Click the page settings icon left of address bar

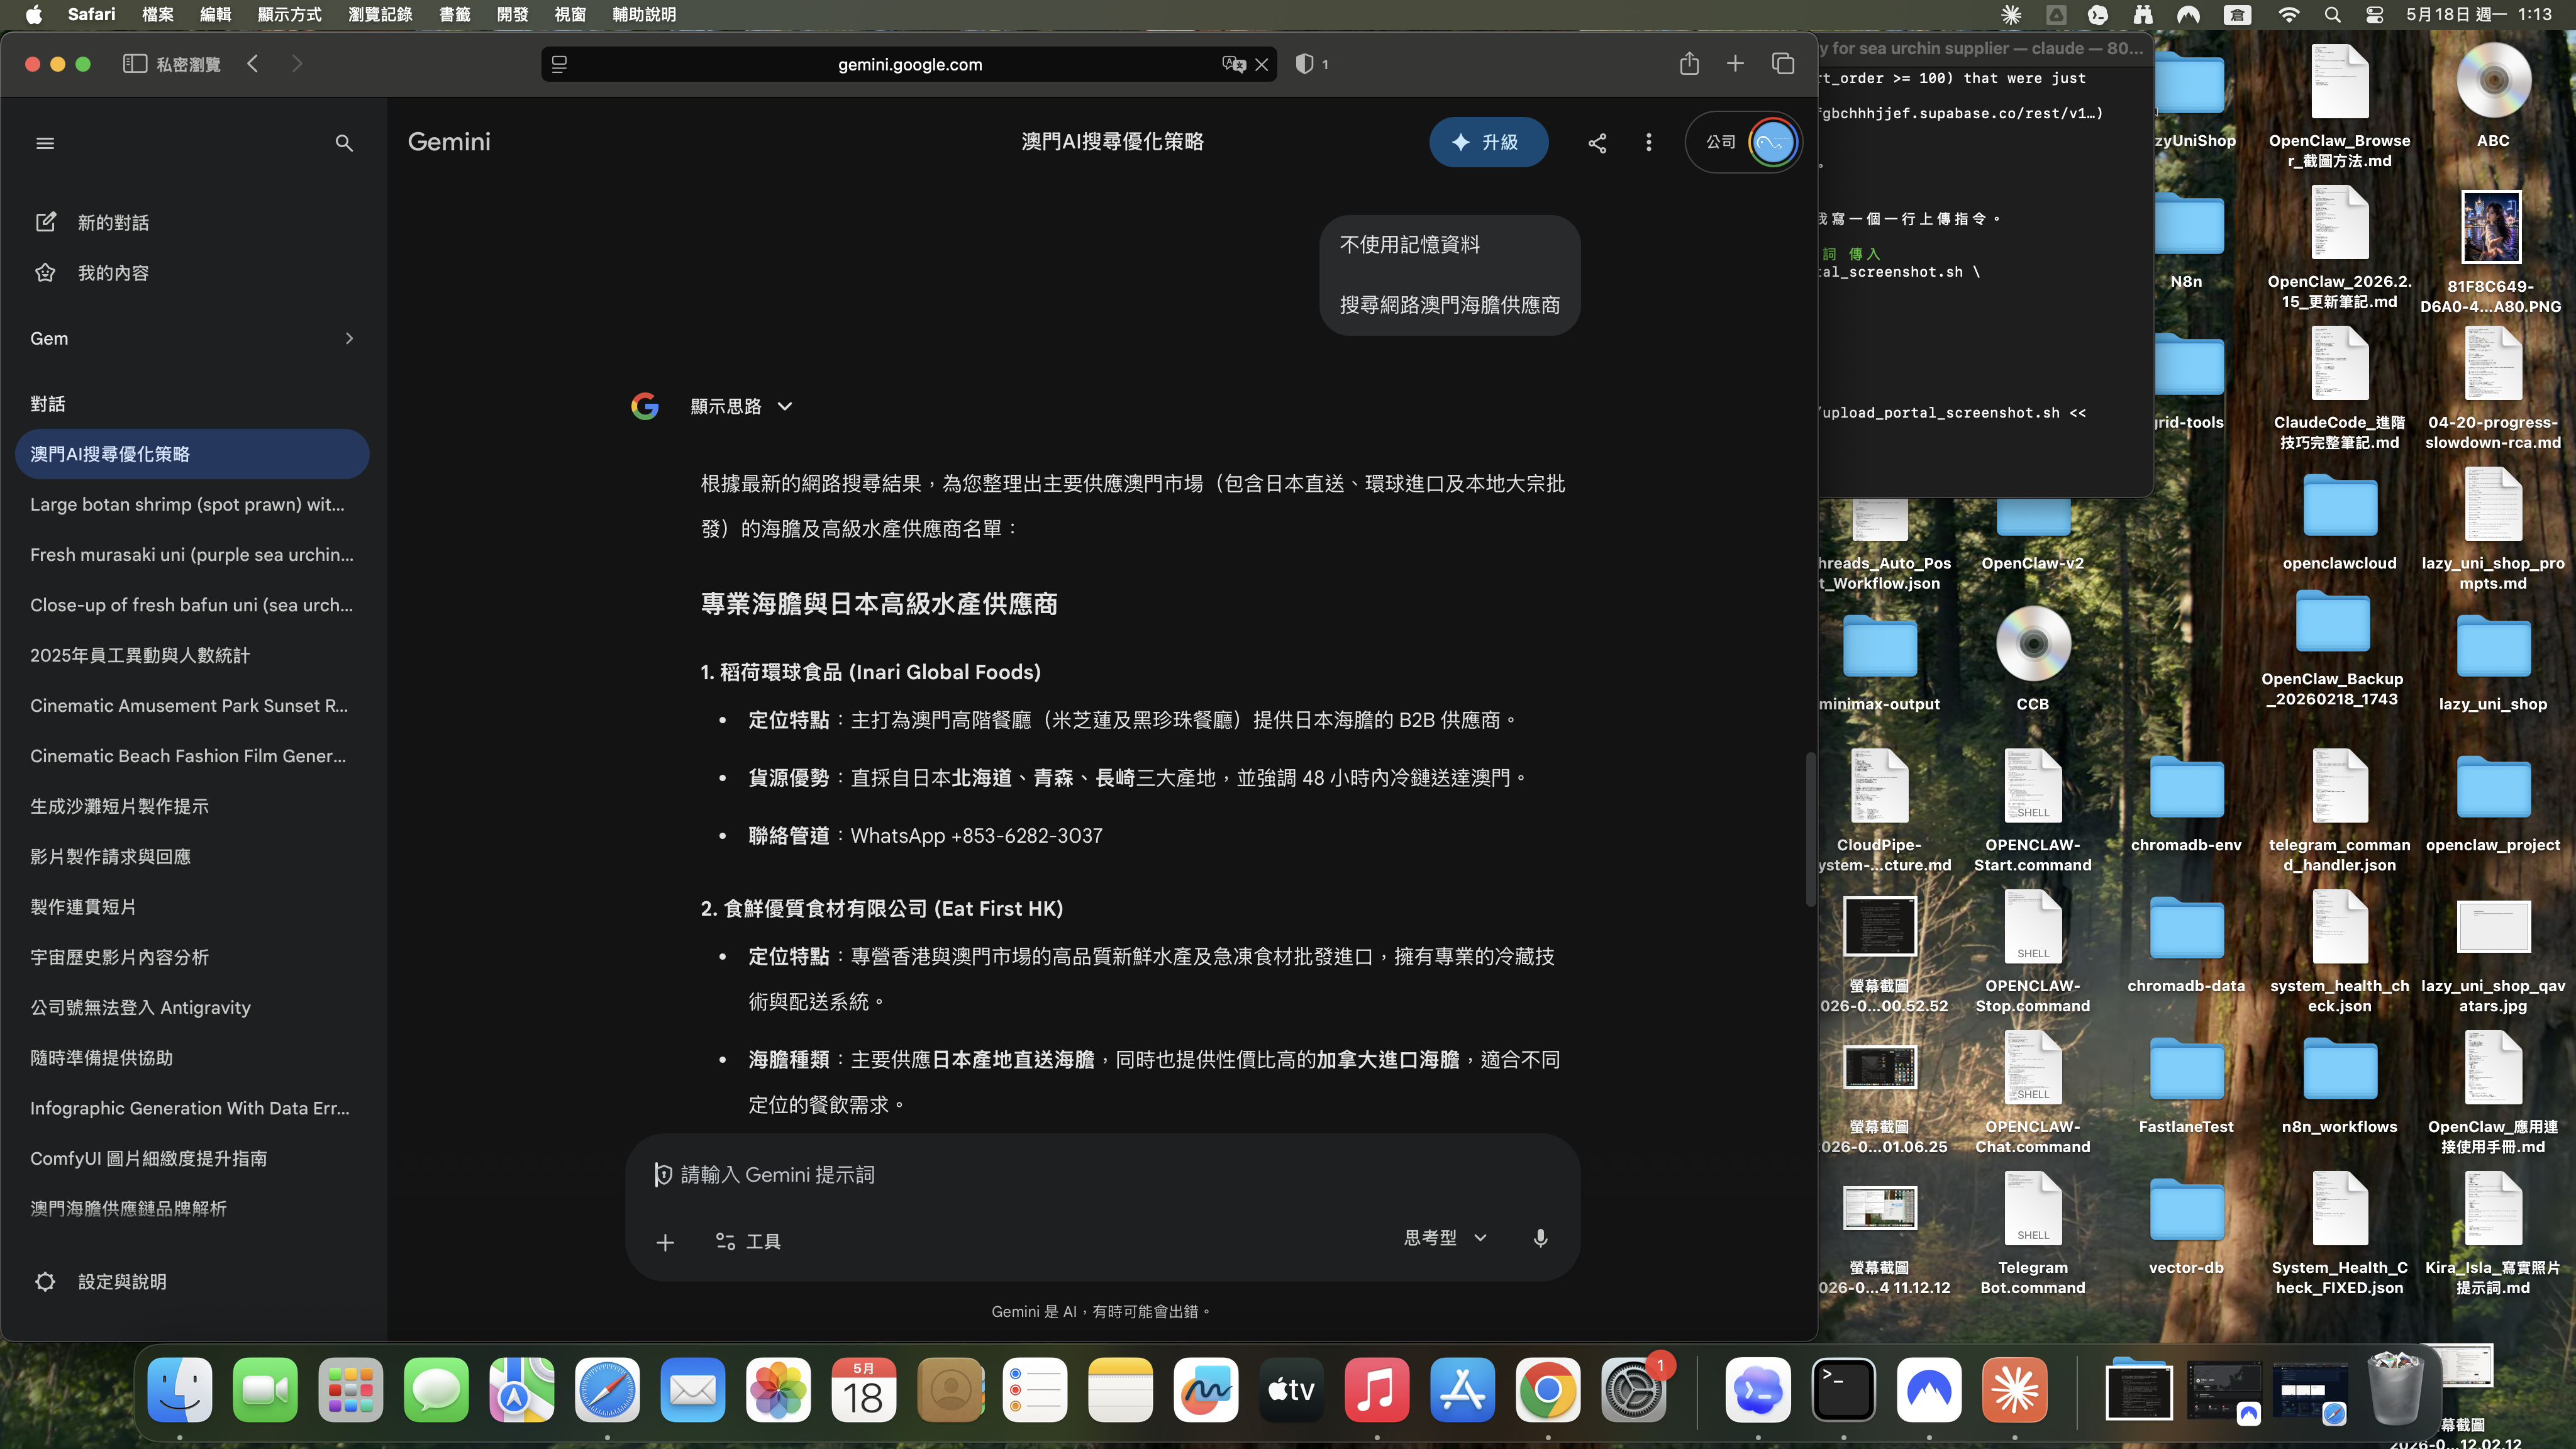[x=559, y=64]
